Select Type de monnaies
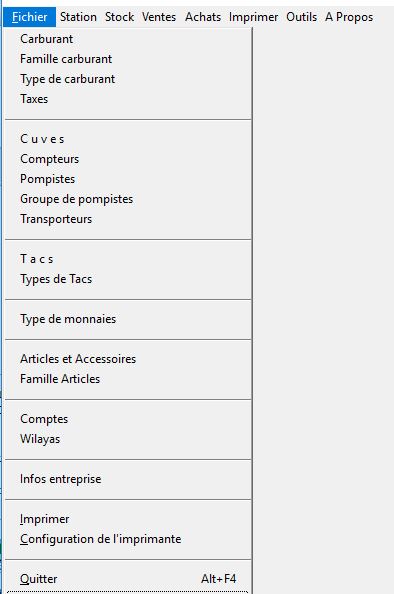394x594 pixels. click(x=128, y=319)
